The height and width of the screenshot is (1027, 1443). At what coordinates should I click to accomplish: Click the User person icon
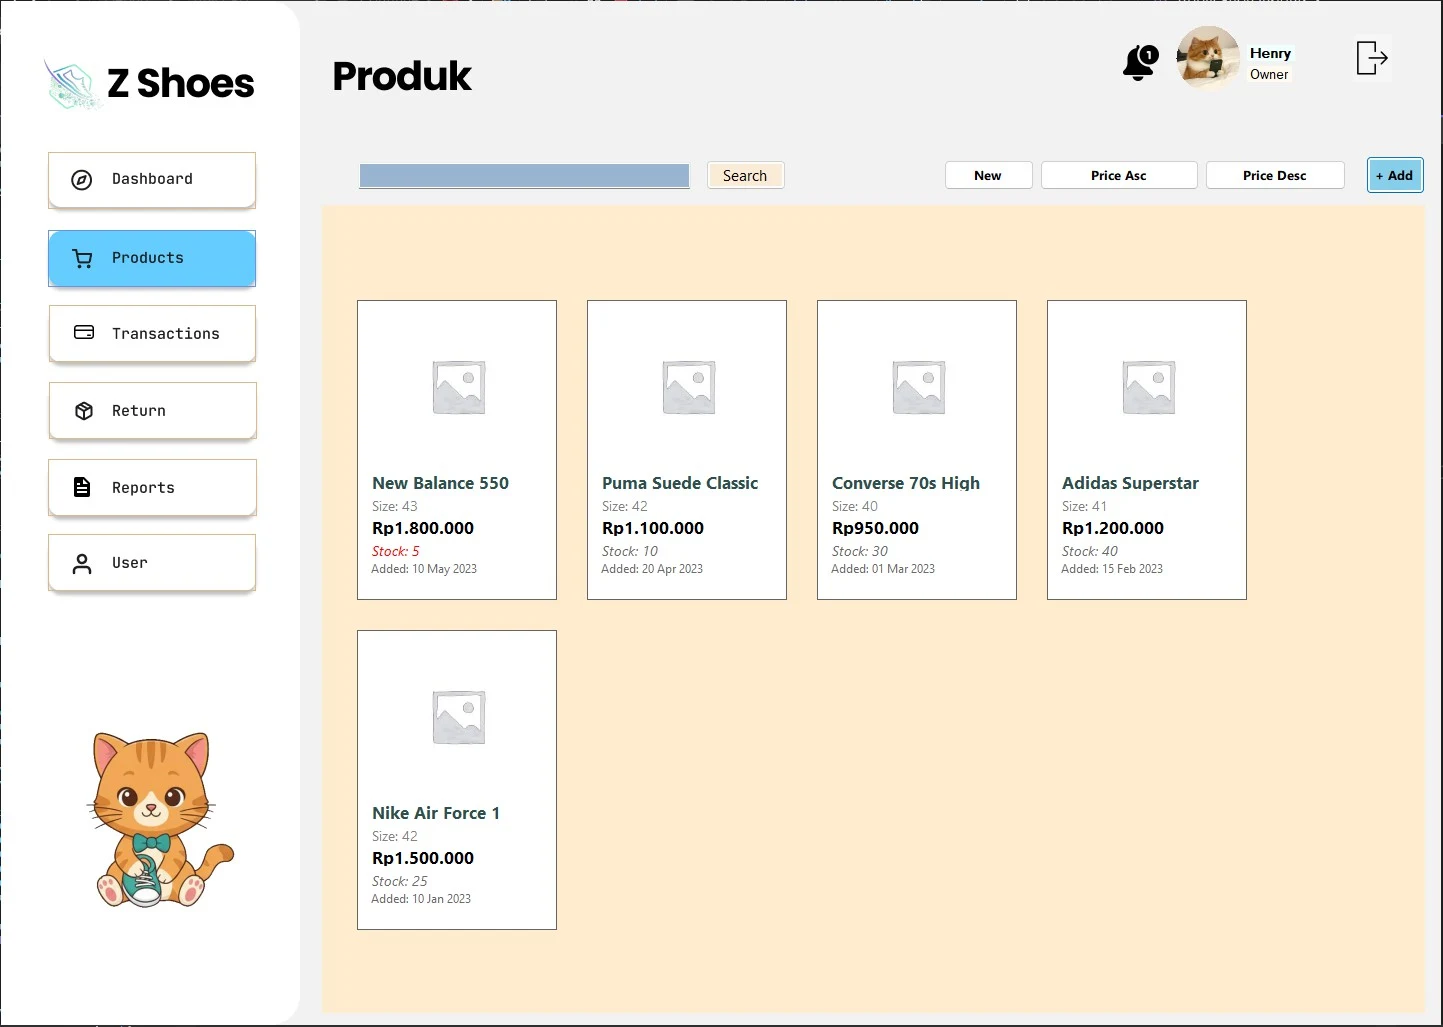[x=82, y=564]
